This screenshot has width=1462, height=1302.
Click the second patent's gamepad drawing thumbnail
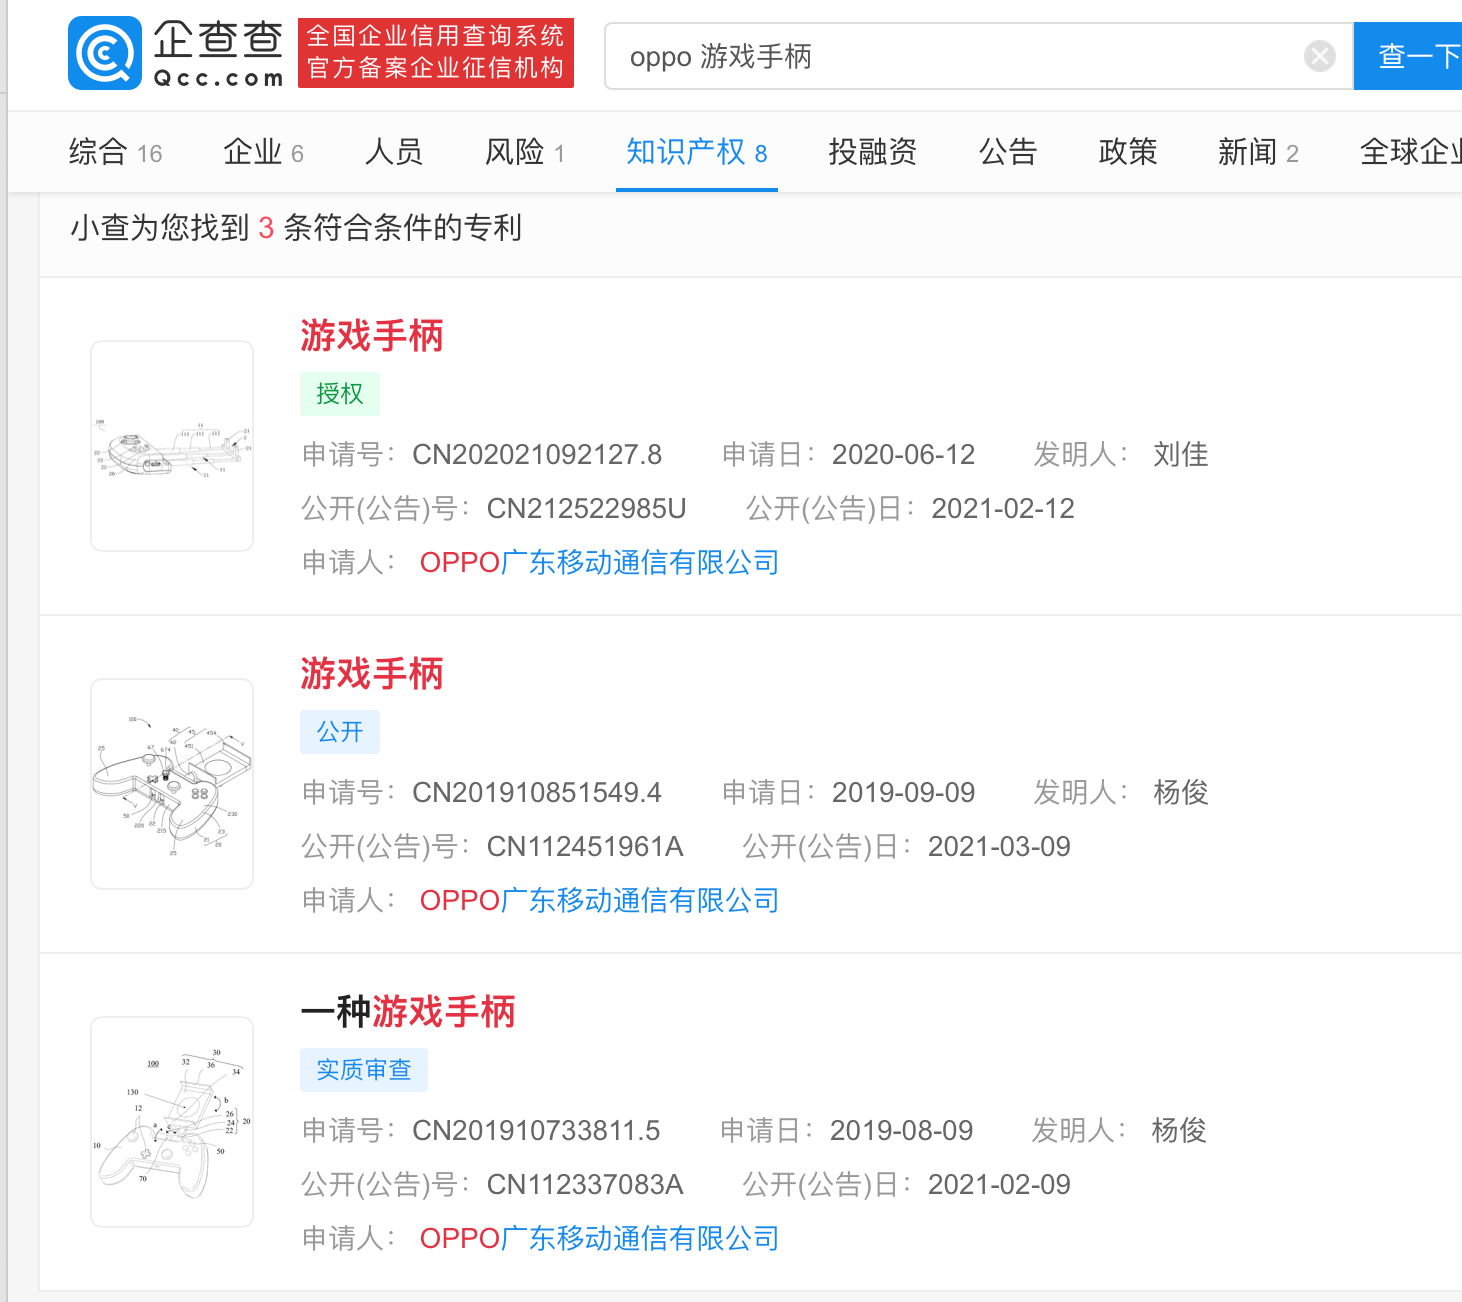pos(172,784)
